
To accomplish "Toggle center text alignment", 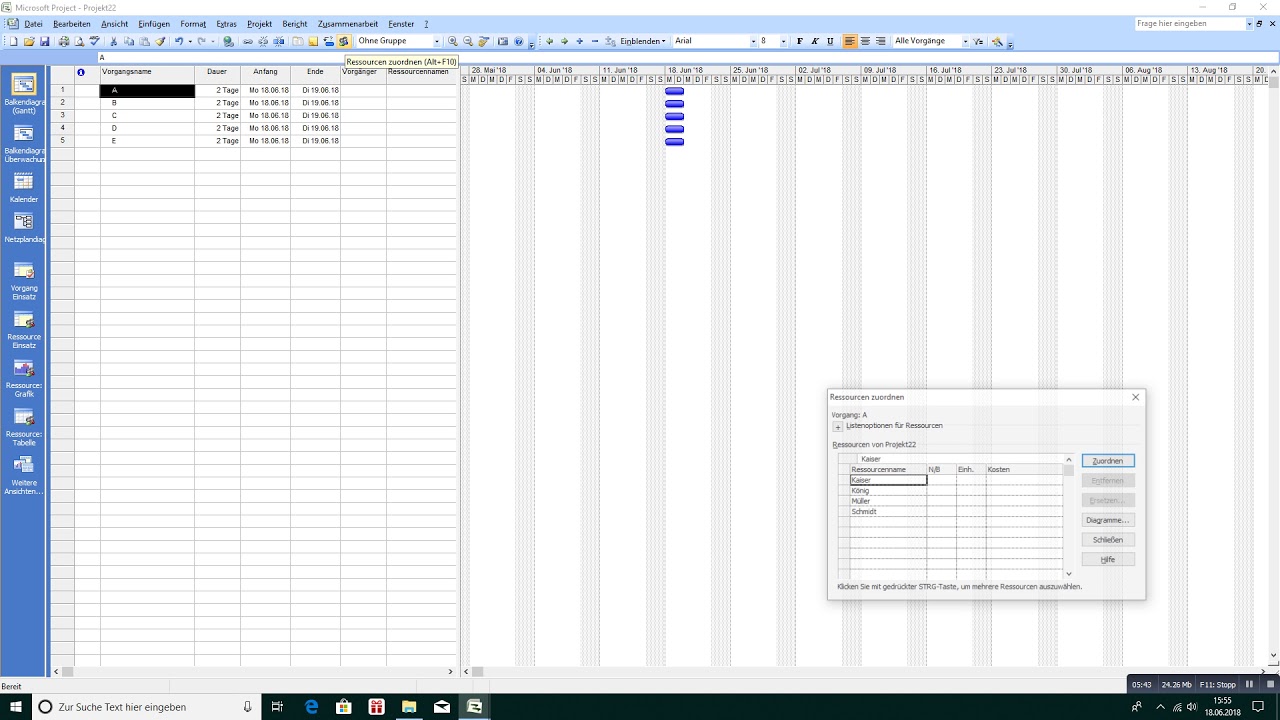I will point(865,41).
